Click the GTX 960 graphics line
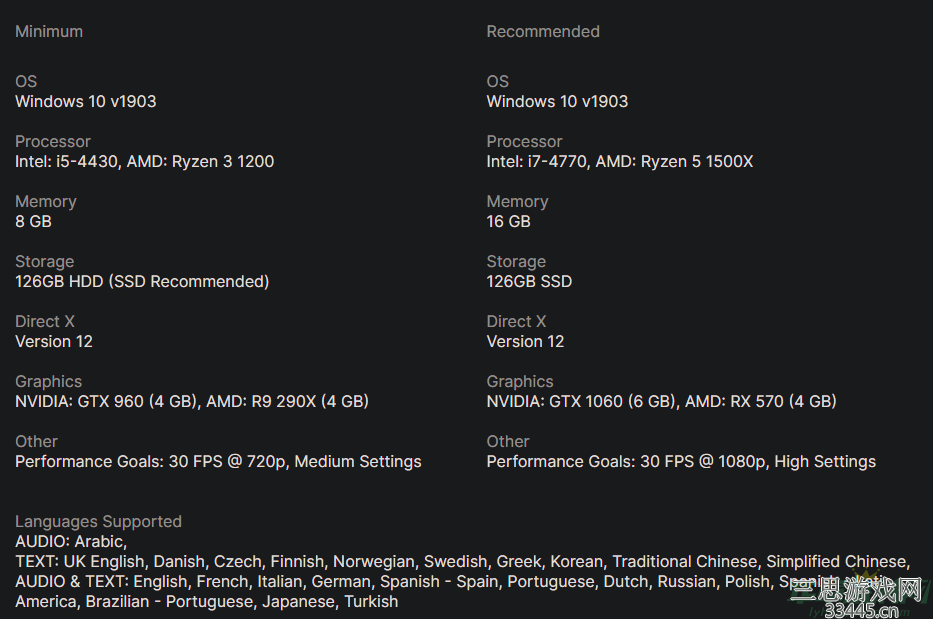This screenshot has width=933, height=619. (x=192, y=401)
